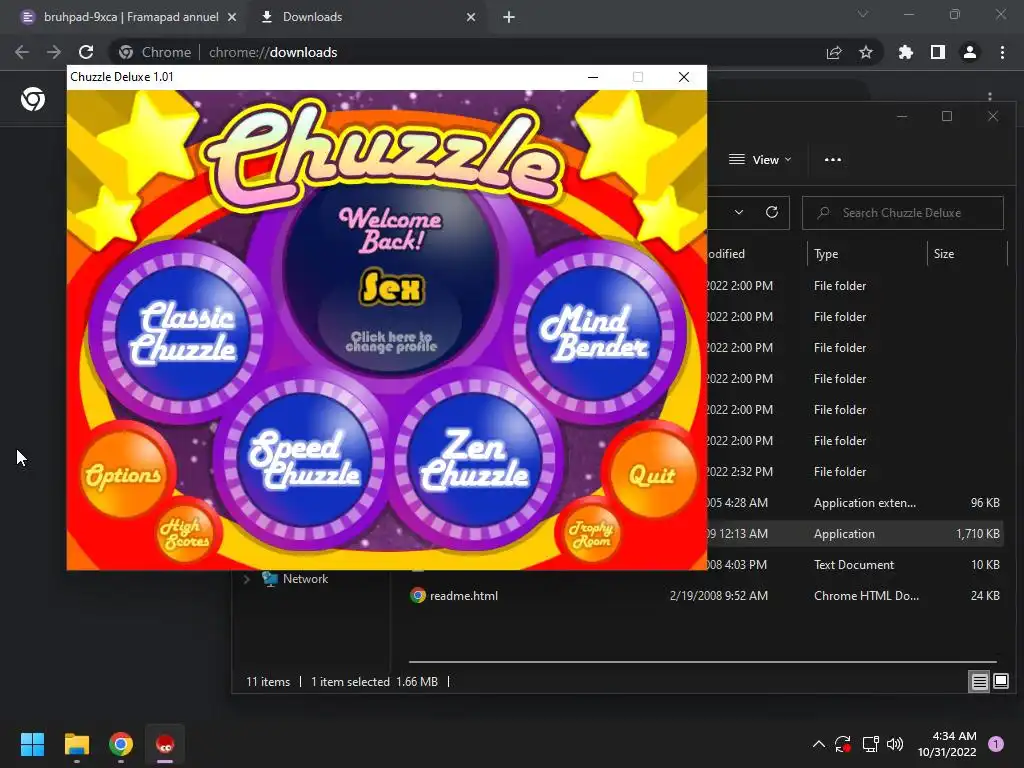The width and height of the screenshot is (1024, 768).
Task: Switch Explorer to details view layout
Action: tap(980, 682)
